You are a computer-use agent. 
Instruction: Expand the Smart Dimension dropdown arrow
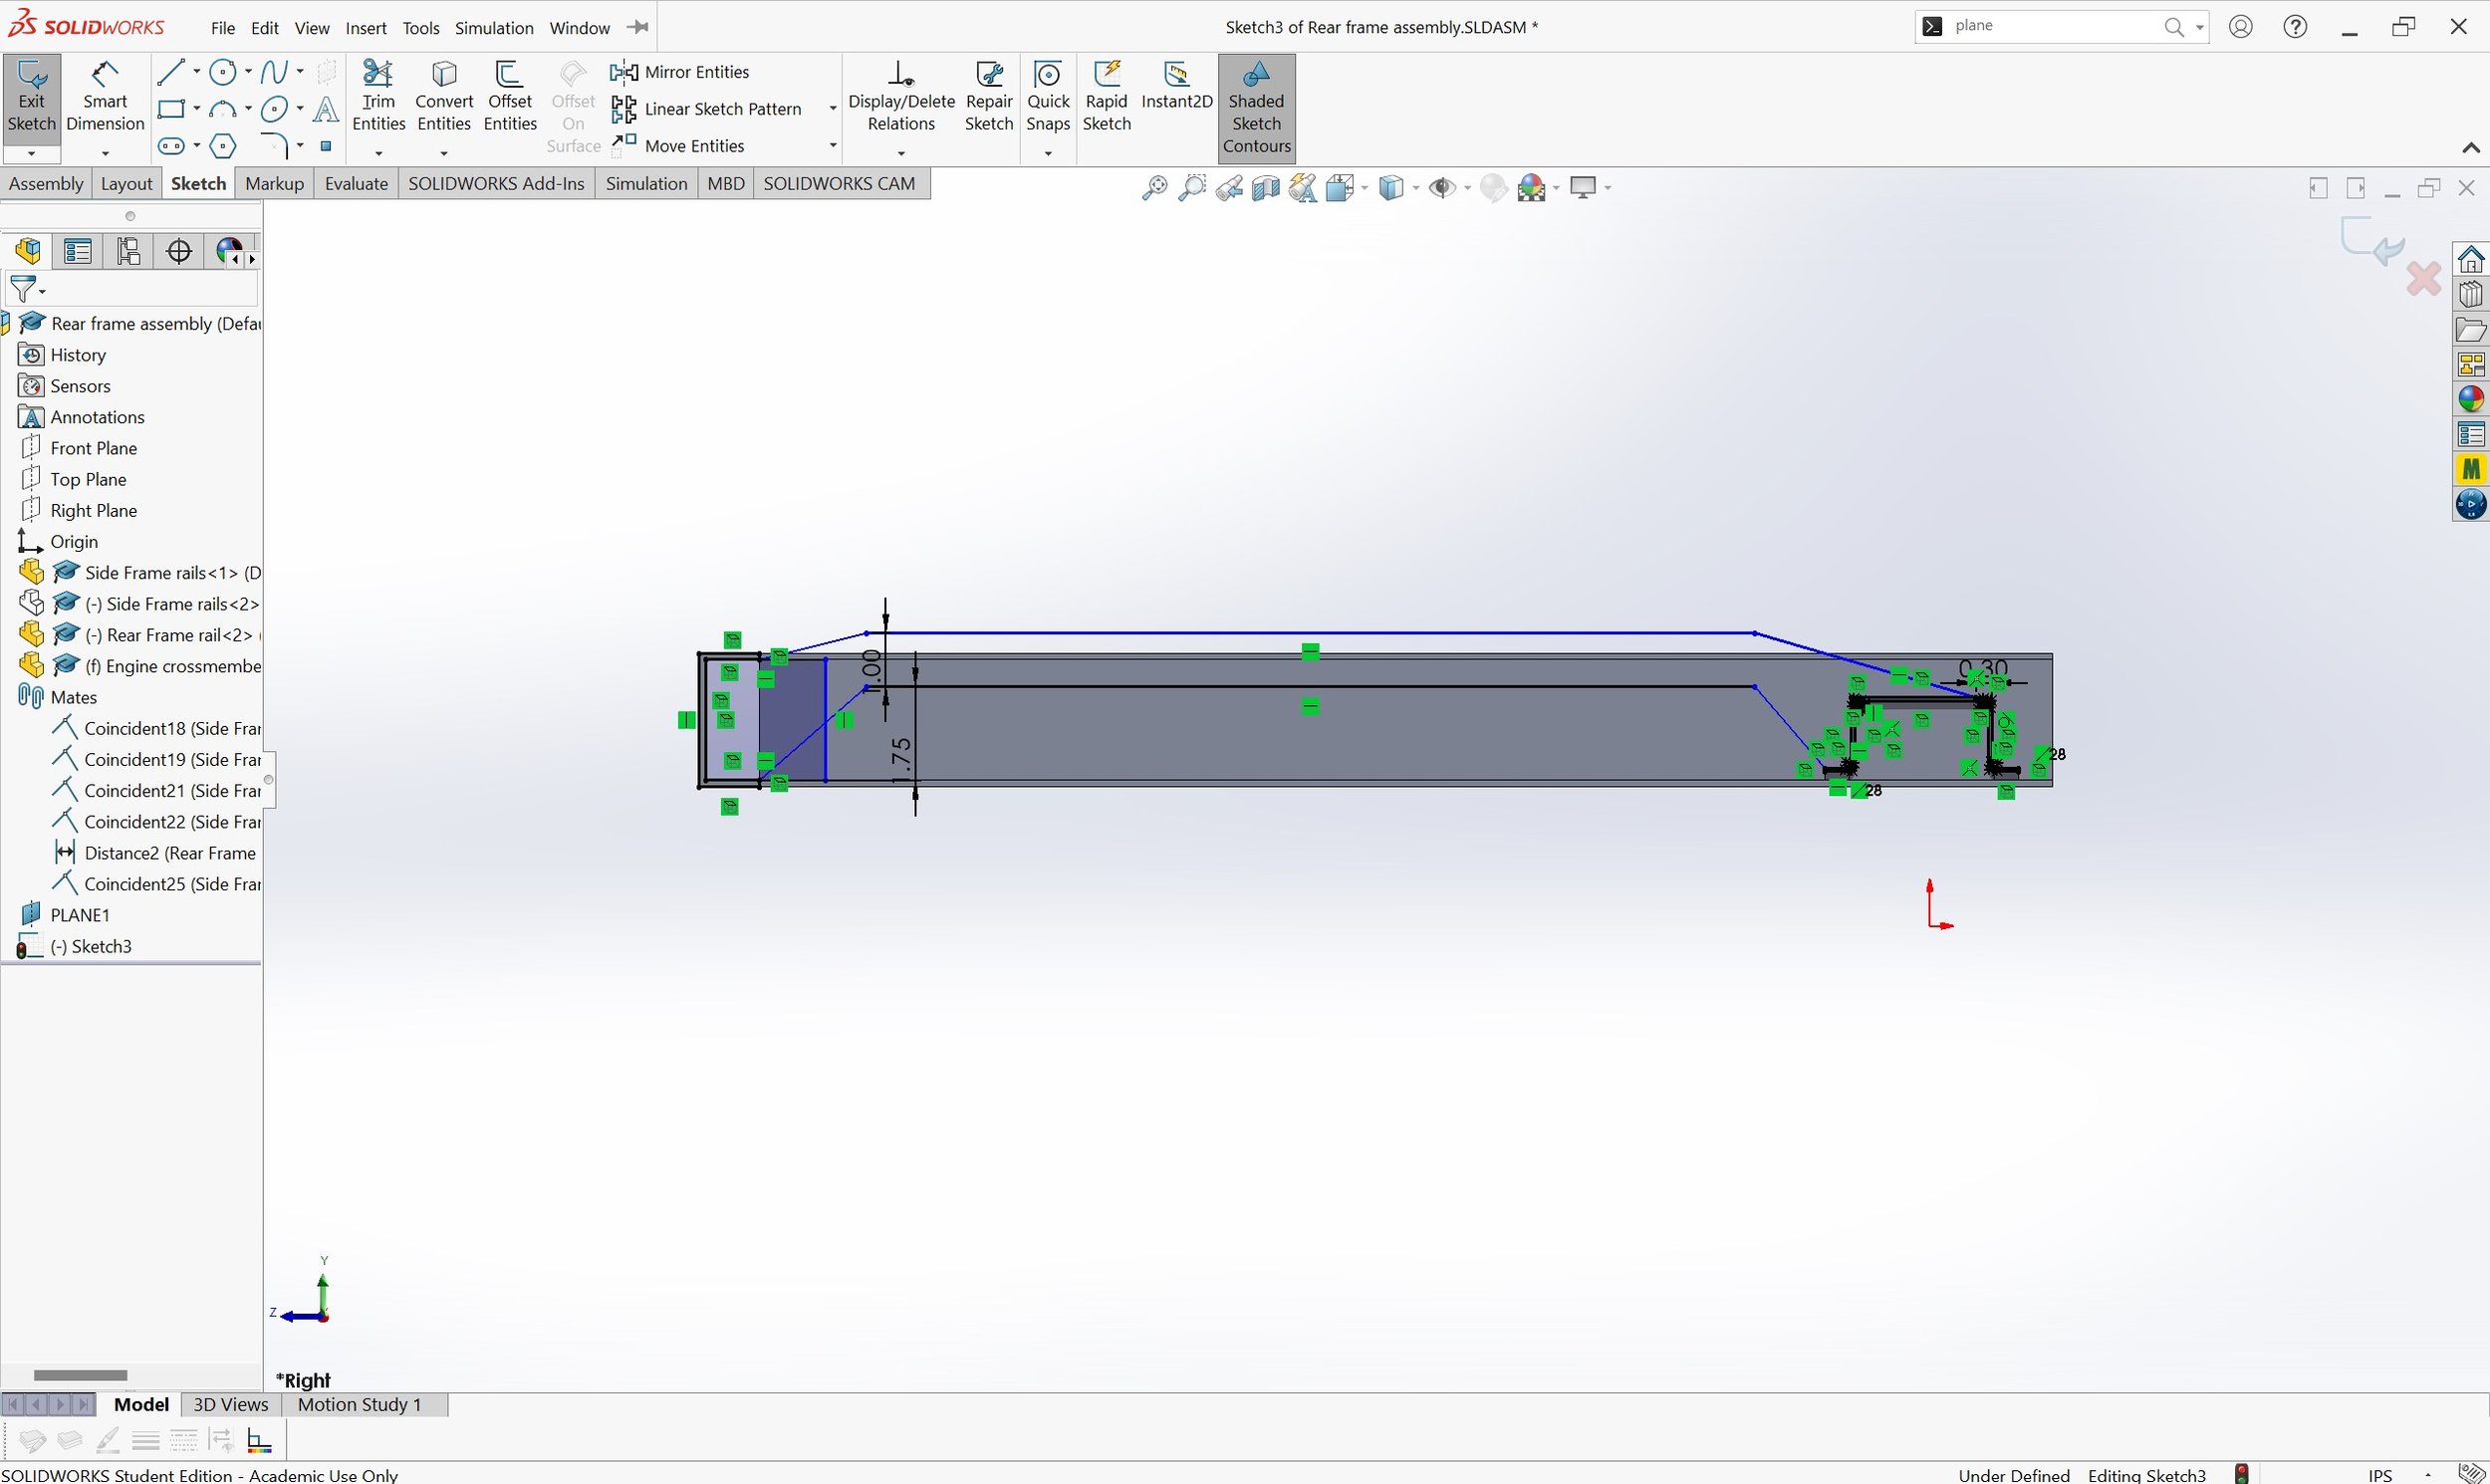point(105,153)
